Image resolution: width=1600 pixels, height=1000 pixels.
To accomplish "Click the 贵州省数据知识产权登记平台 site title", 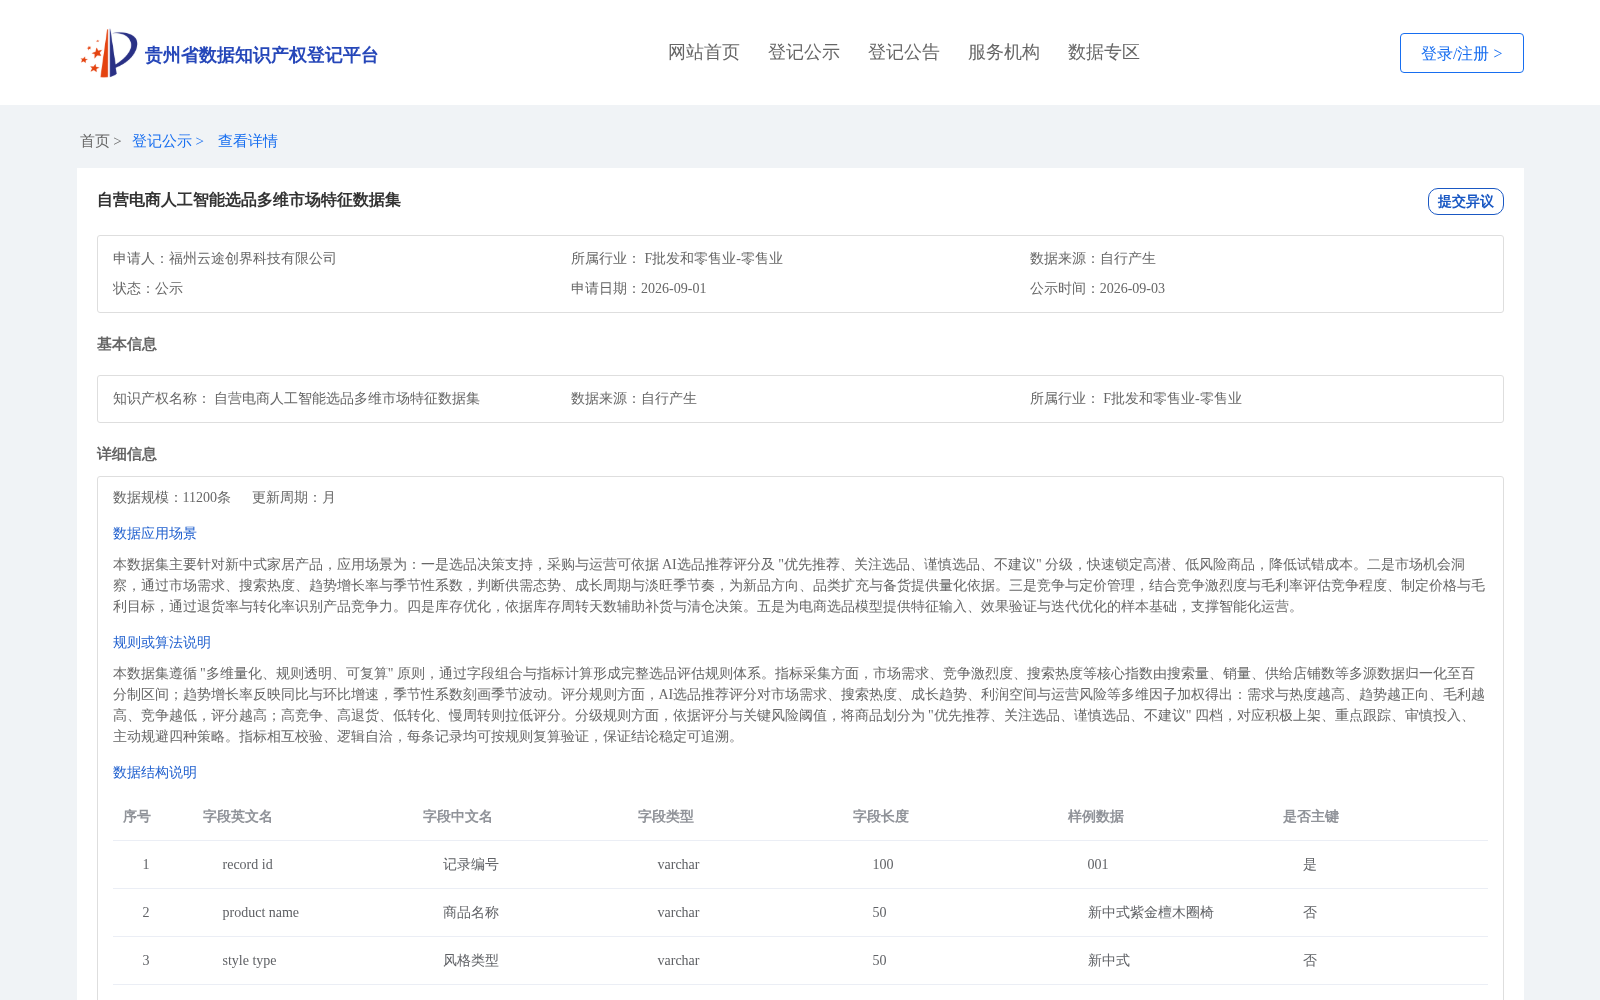I will click(261, 55).
